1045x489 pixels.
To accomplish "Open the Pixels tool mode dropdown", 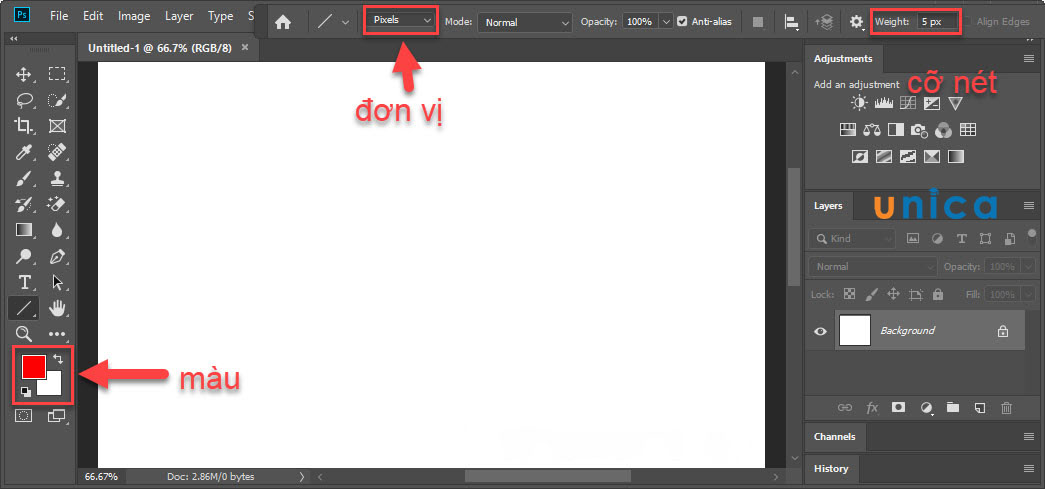I will click(401, 20).
